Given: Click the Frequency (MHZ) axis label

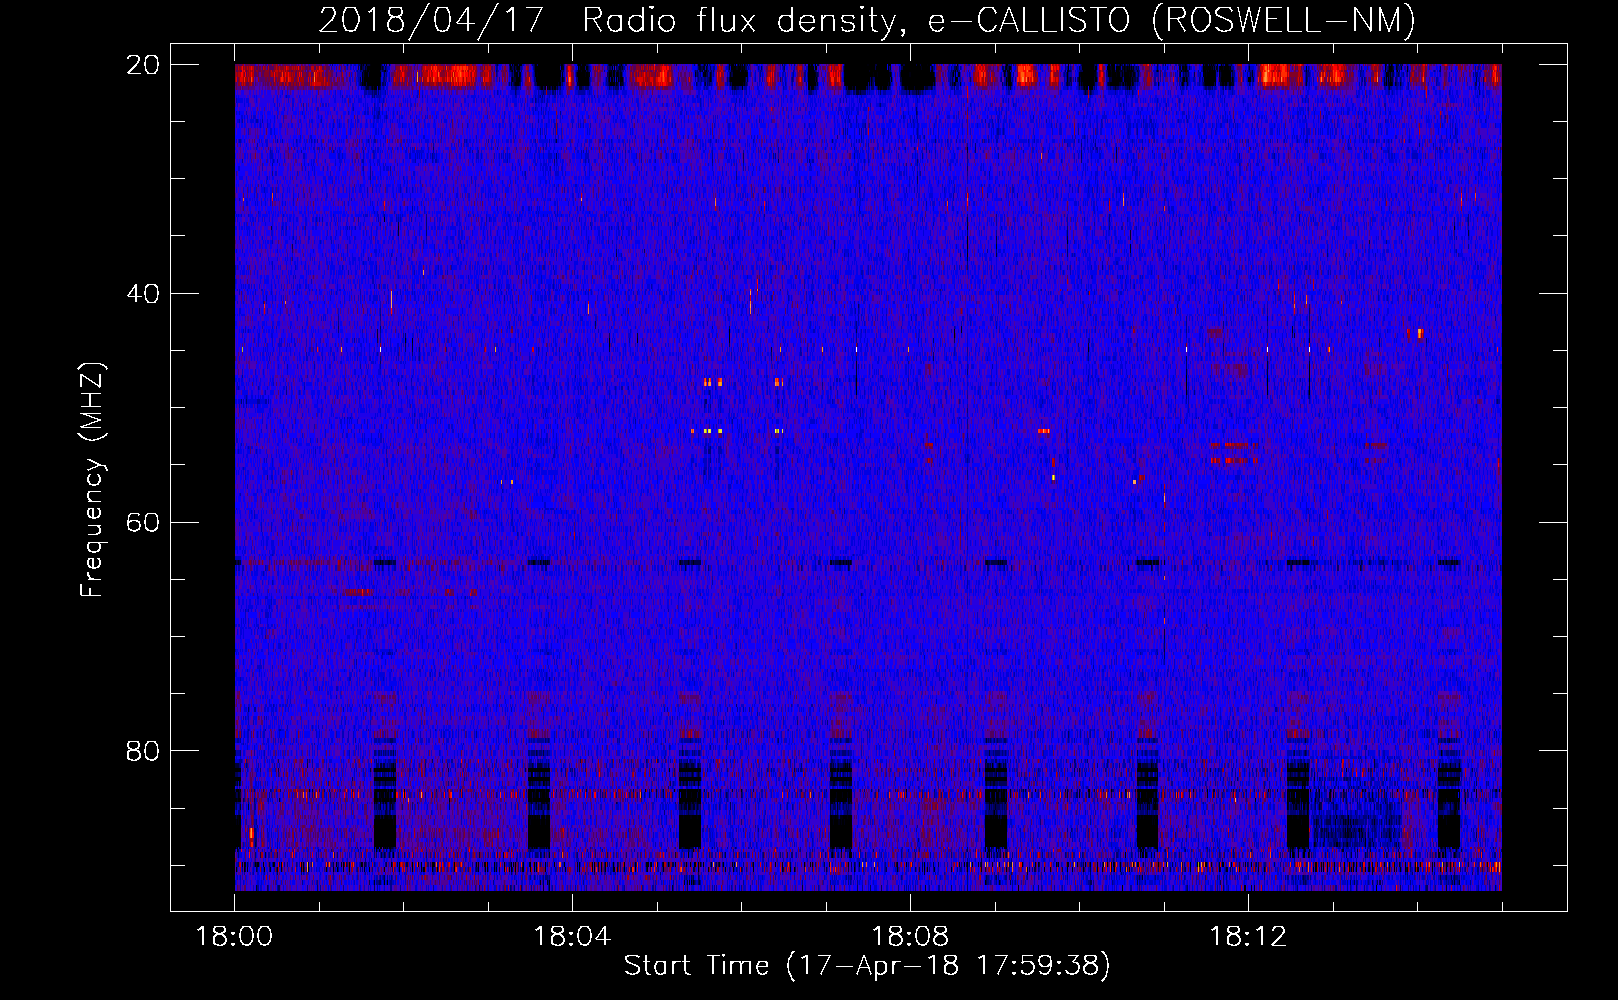Looking at the screenshot, I should (x=92, y=479).
